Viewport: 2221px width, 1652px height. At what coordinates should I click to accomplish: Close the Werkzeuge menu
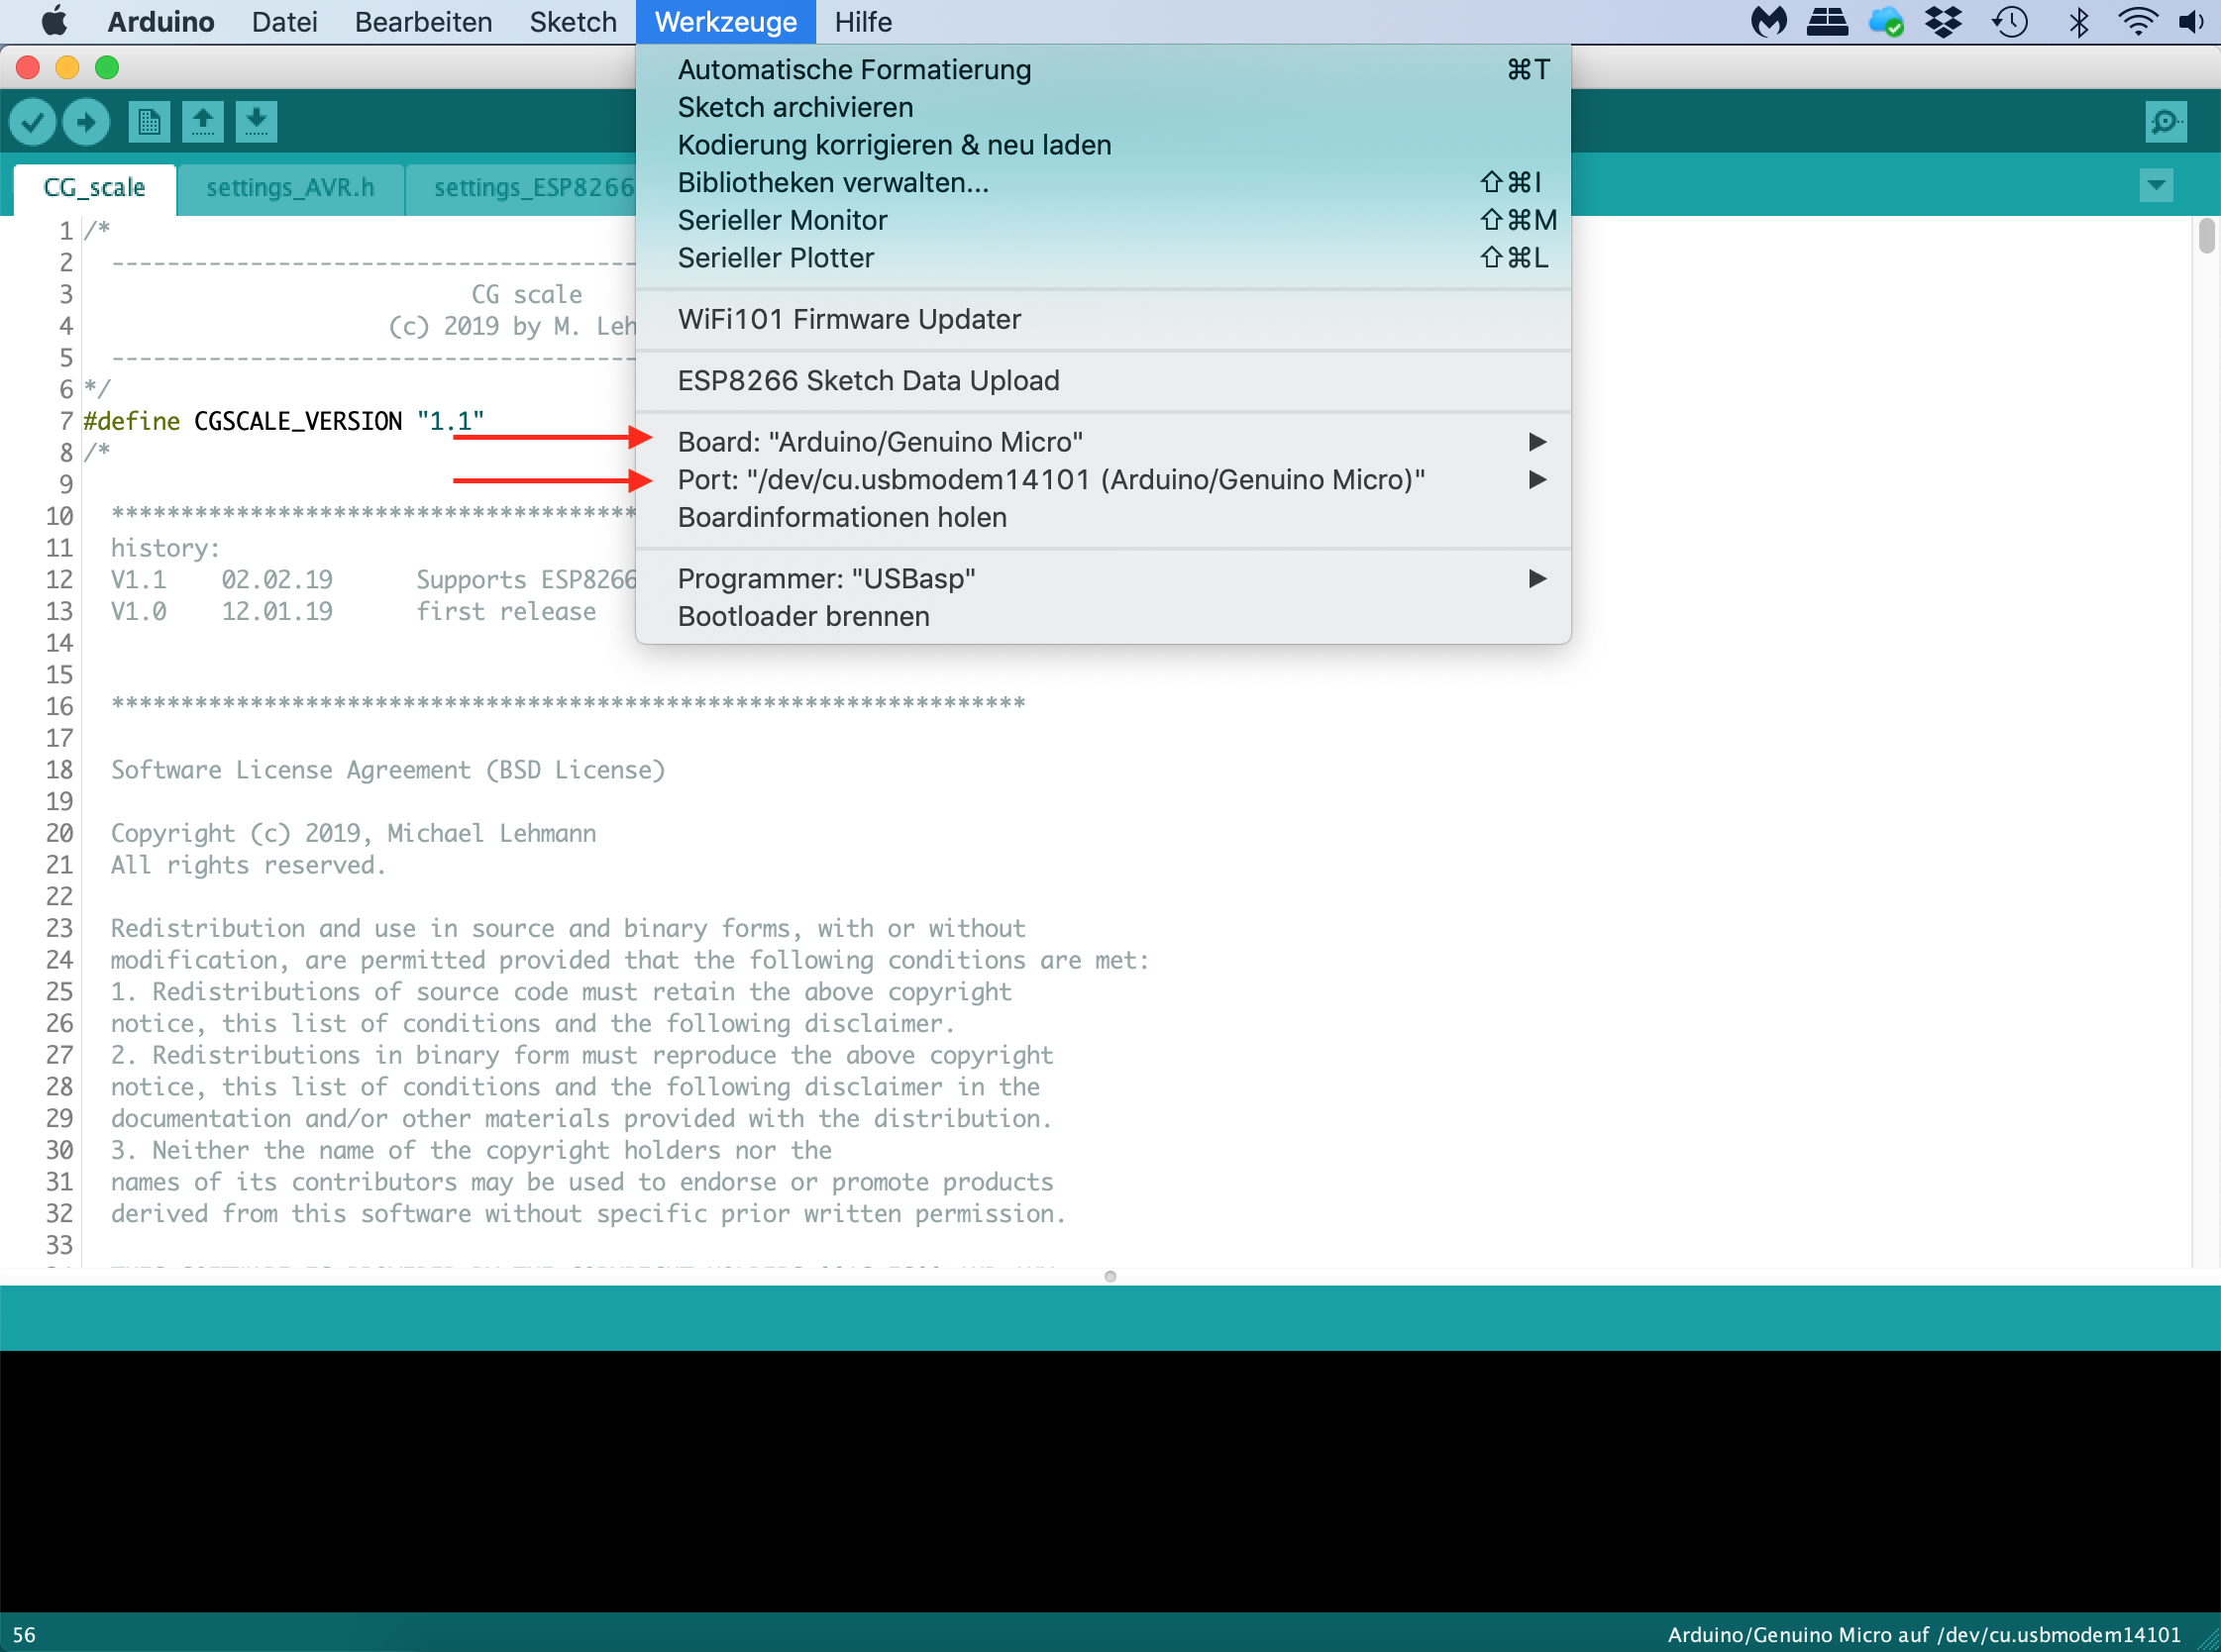[726, 21]
